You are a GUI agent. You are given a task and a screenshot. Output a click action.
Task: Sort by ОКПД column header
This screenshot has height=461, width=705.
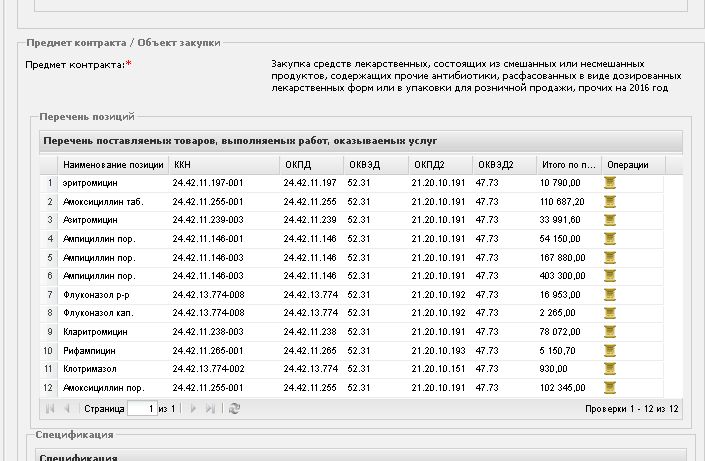pos(312,165)
